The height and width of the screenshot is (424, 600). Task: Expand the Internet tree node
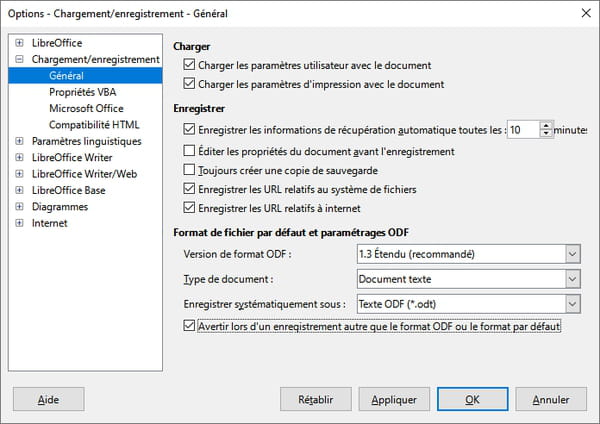coord(19,223)
